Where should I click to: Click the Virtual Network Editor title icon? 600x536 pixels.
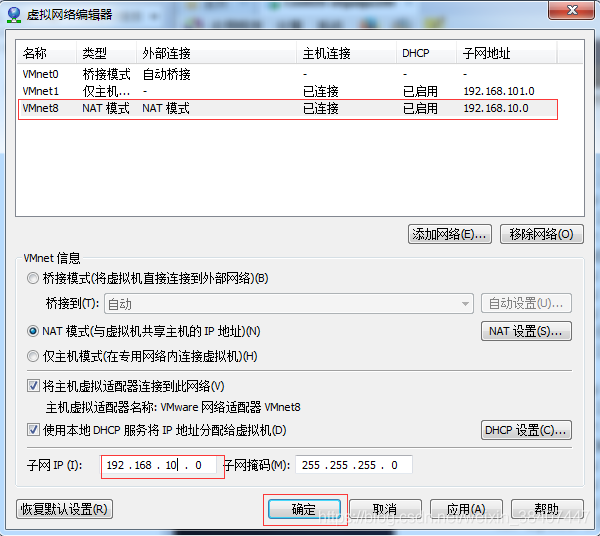coord(14,15)
